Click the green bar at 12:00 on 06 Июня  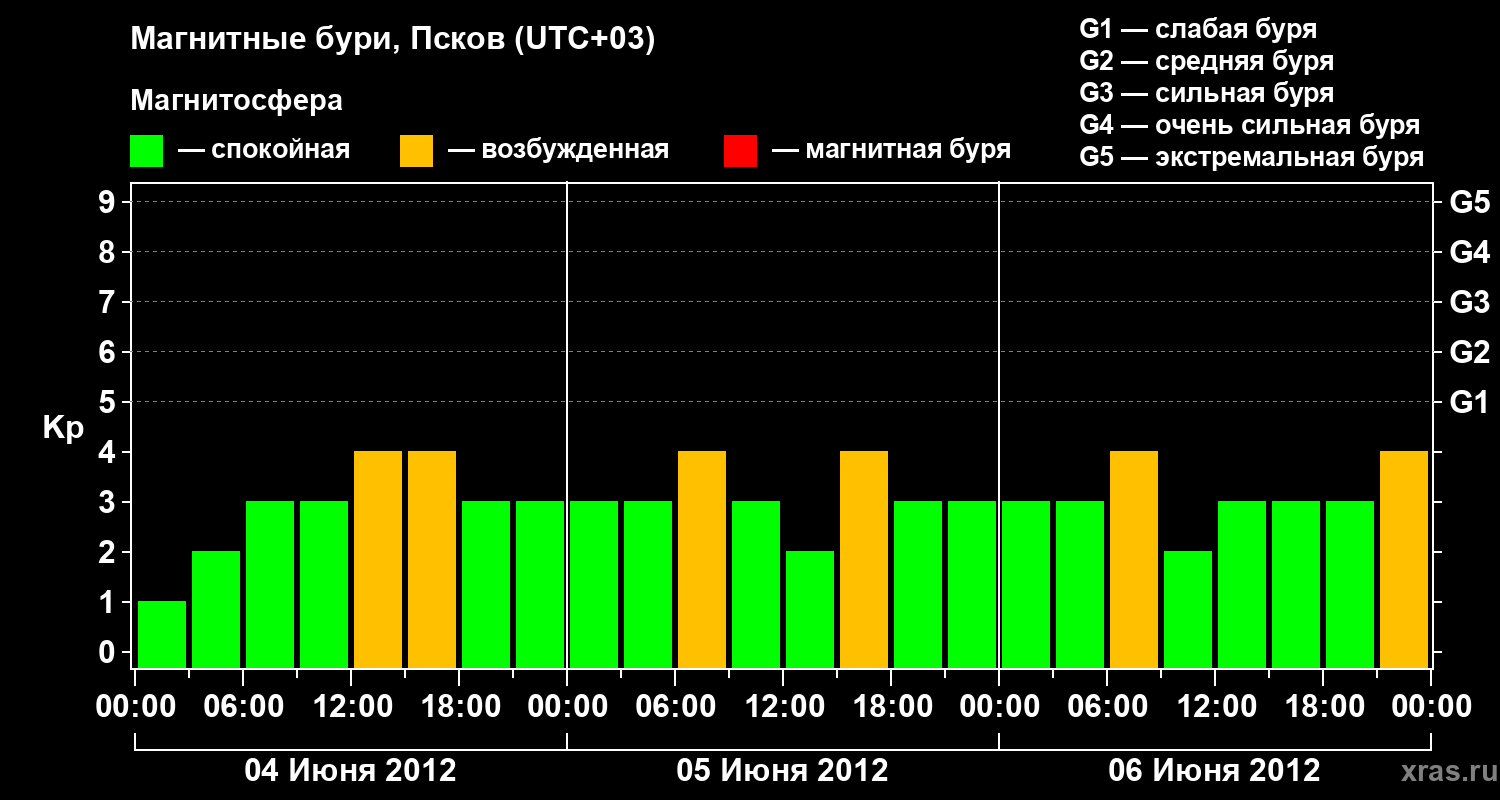(1242, 584)
